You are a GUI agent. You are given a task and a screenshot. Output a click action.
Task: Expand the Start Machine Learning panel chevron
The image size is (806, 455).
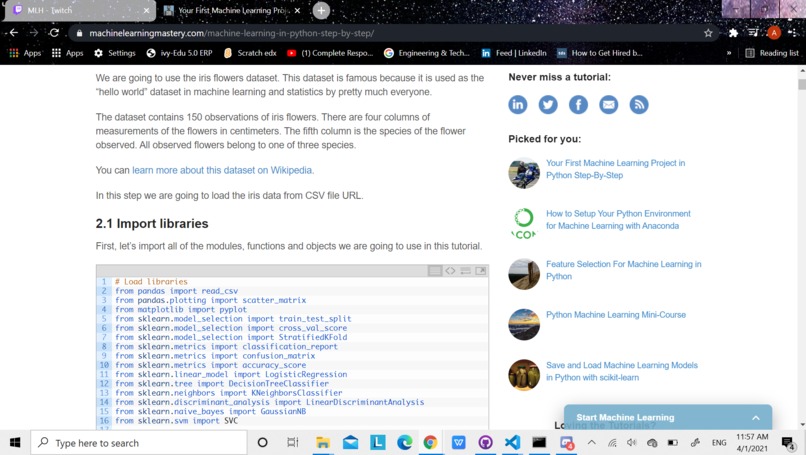tap(756, 417)
